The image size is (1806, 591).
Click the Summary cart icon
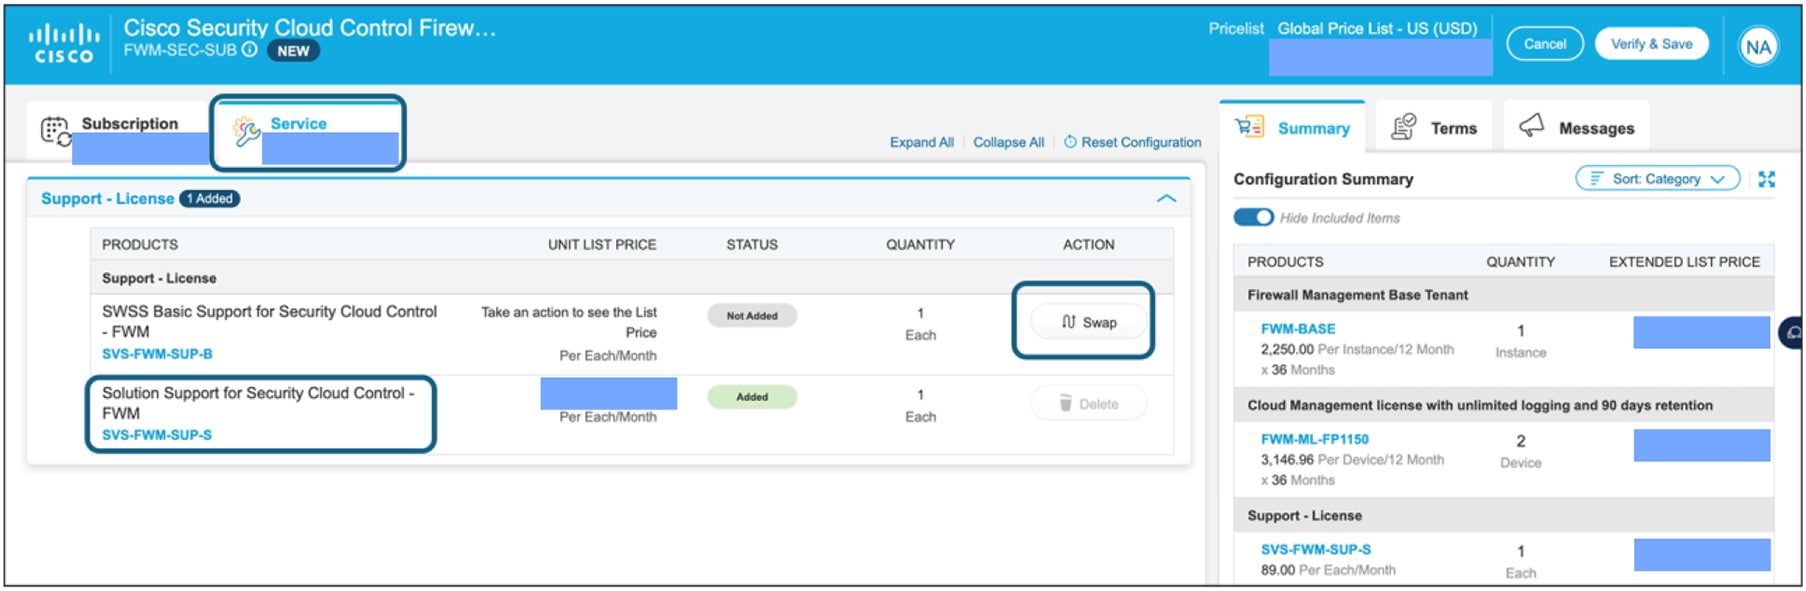click(1249, 127)
